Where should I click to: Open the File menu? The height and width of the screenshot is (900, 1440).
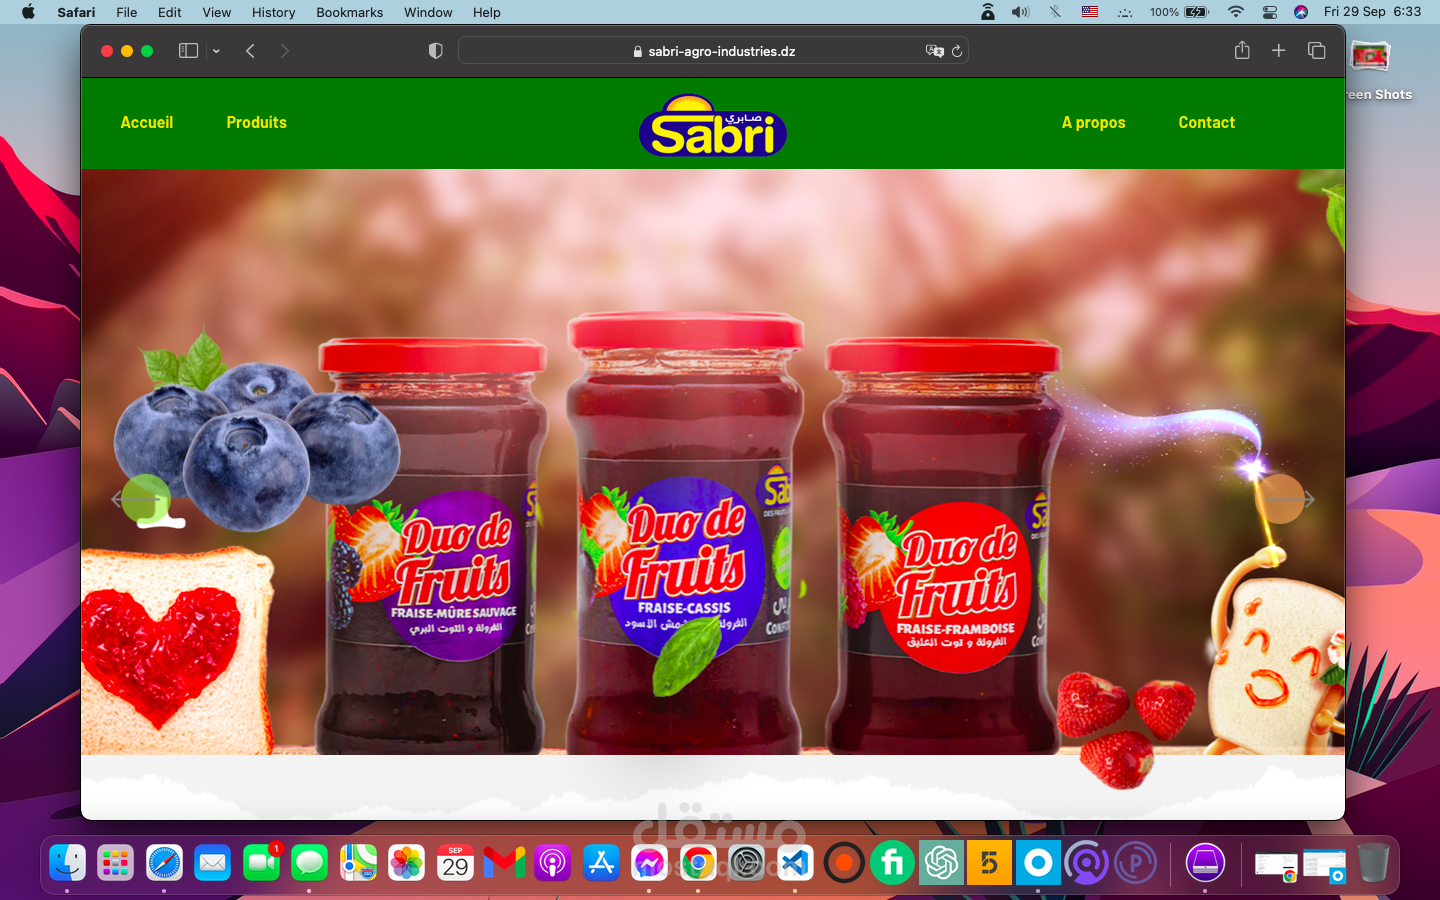tap(127, 12)
